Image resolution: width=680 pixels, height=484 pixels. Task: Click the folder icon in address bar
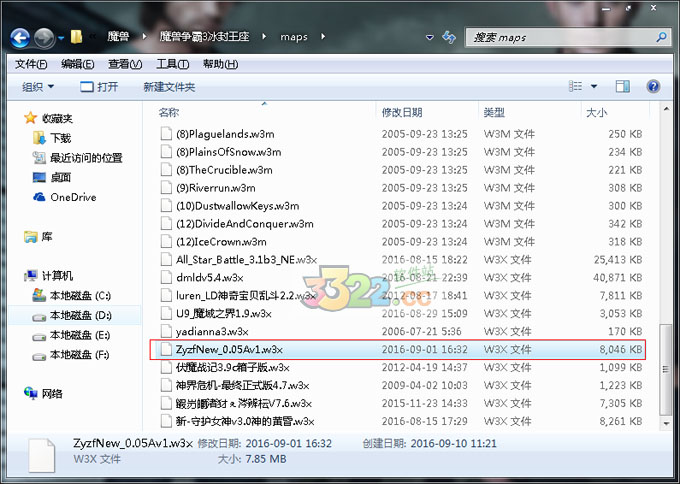(x=76, y=37)
